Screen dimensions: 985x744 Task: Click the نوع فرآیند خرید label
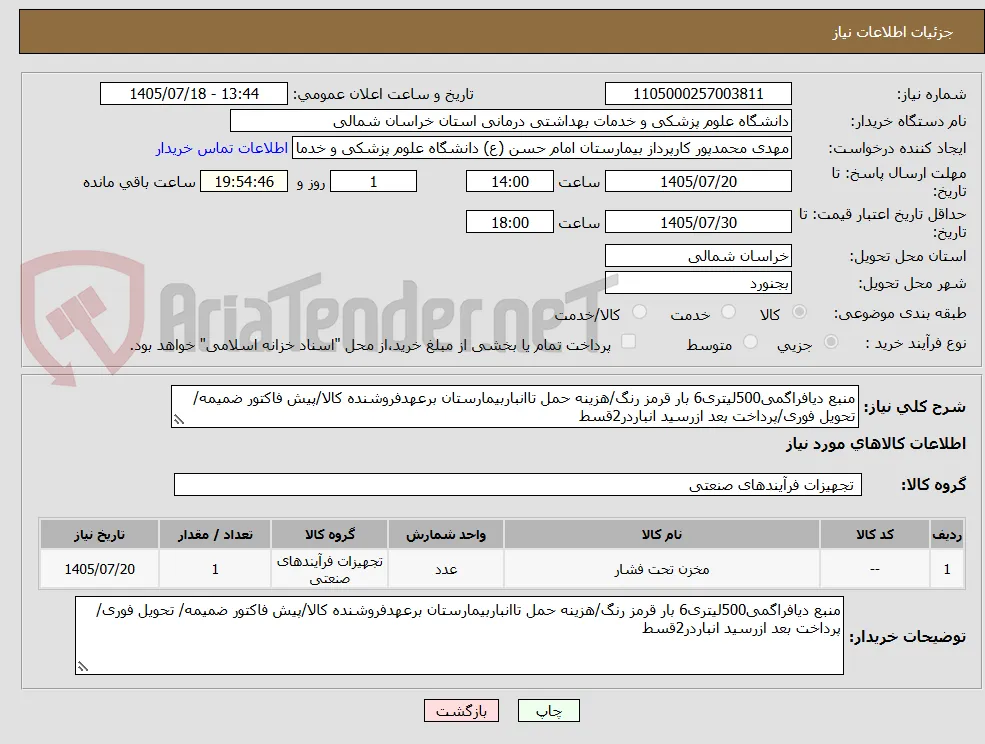916,343
